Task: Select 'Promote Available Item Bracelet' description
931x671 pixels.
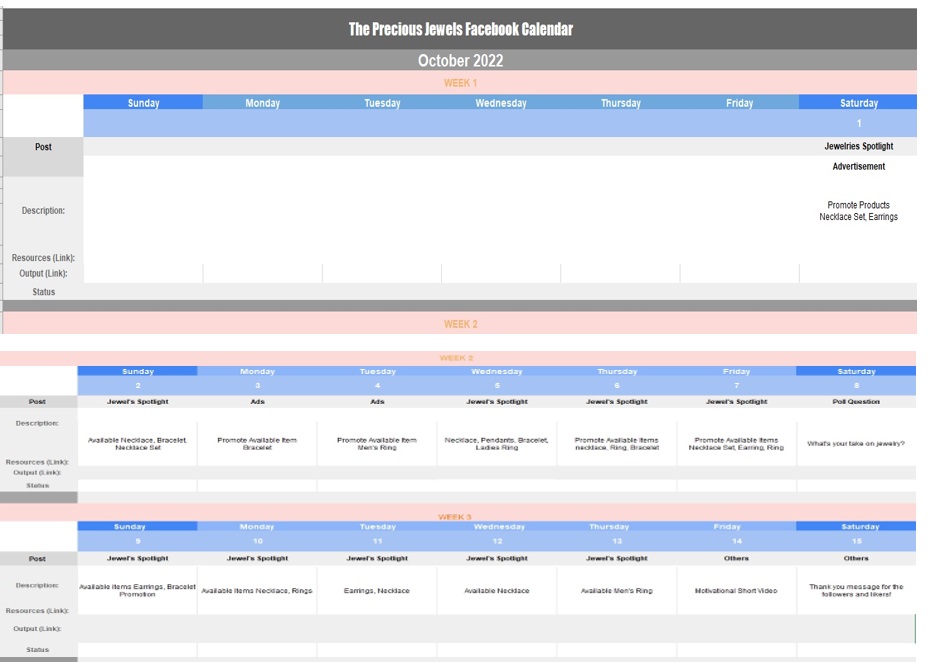Action: (257, 444)
